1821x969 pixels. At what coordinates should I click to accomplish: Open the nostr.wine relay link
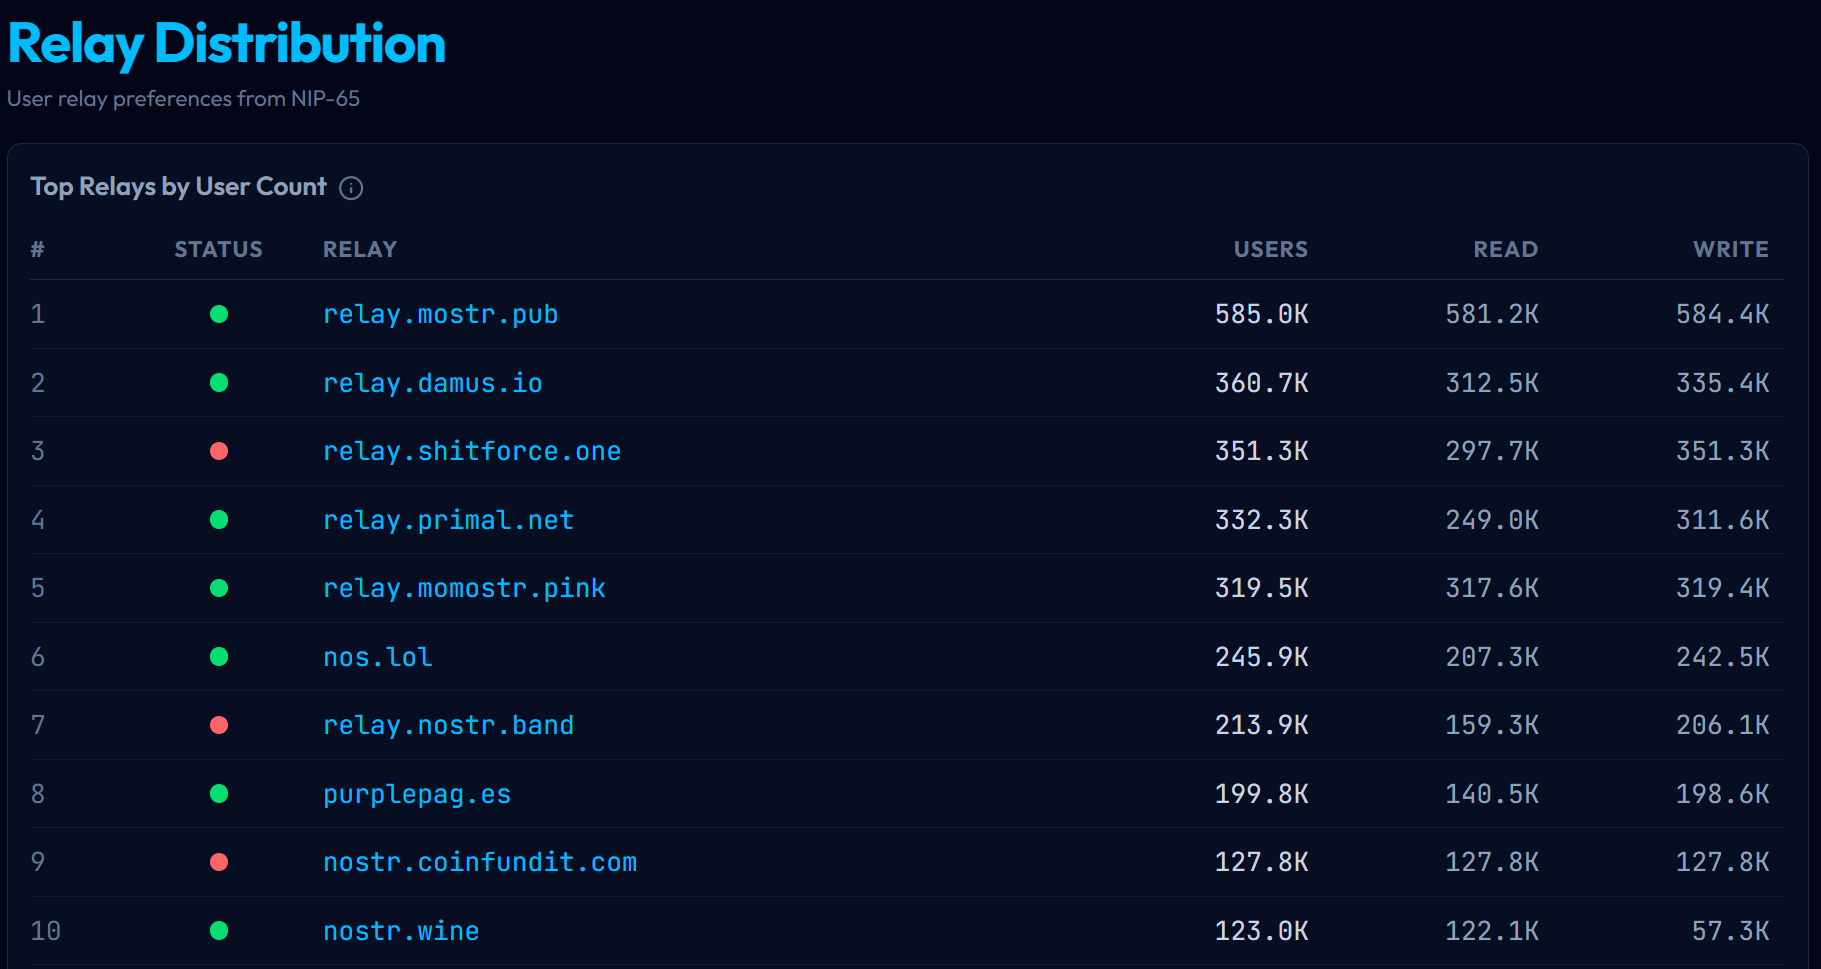[x=401, y=931]
